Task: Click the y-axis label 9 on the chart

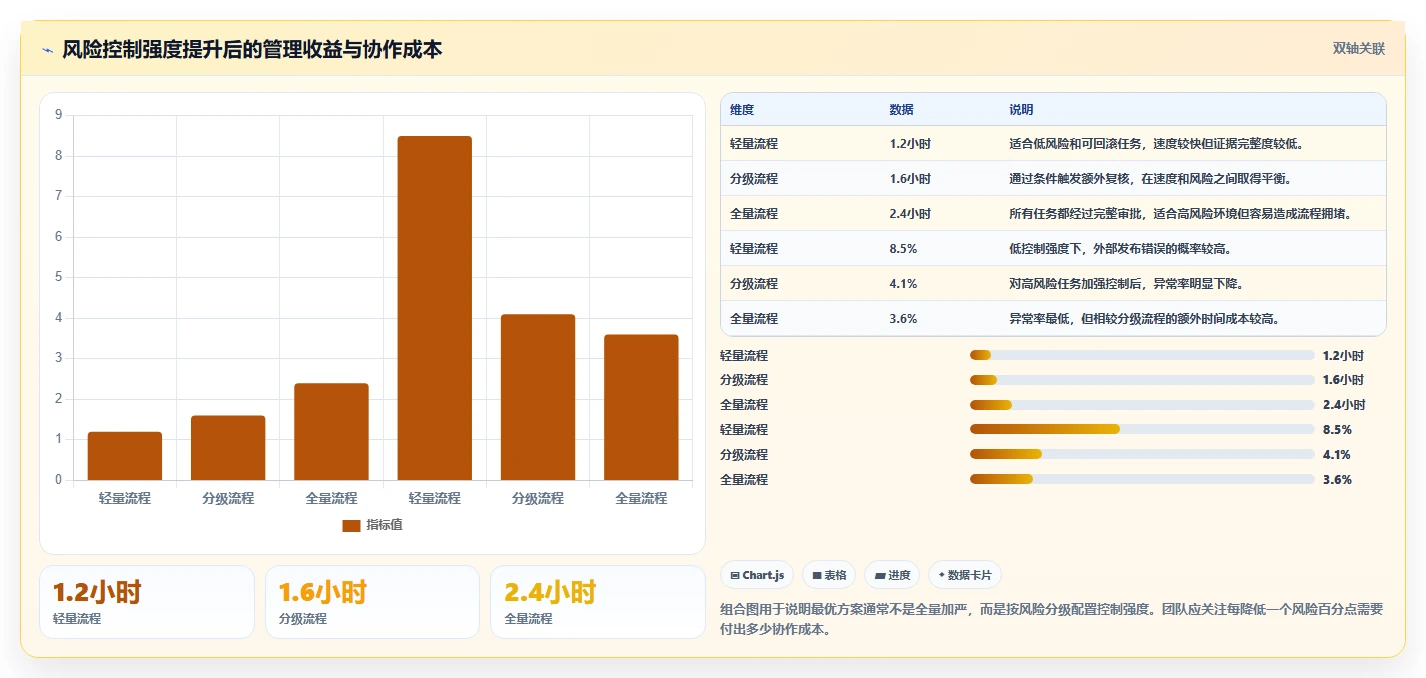Action: (x=58, y=115)
